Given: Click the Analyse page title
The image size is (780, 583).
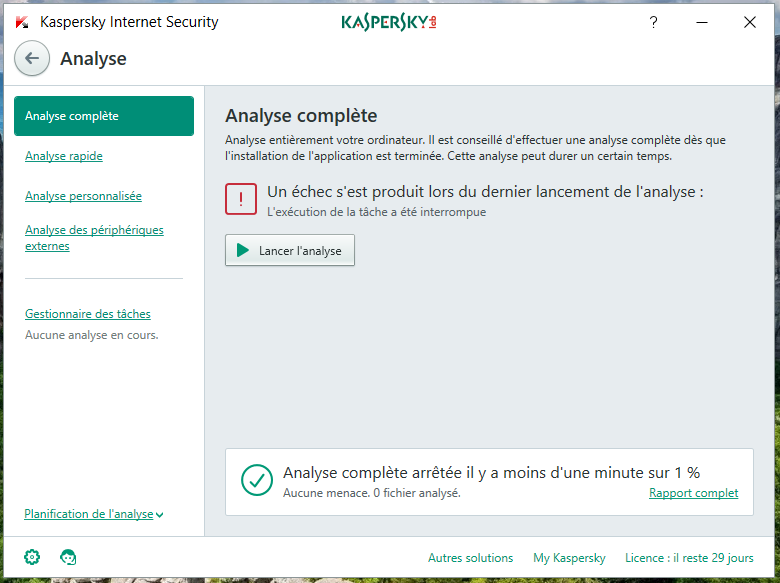Looking at the screenshot, I should [x=94, y=59].
